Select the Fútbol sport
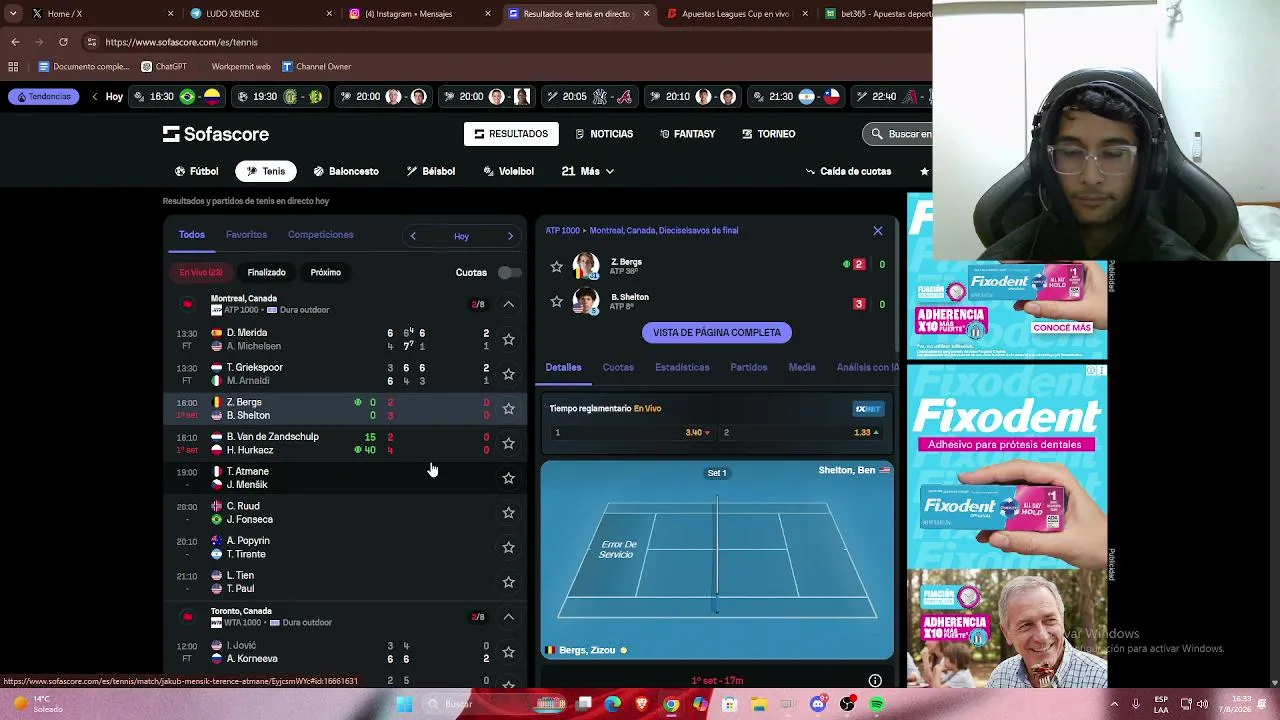 196,172
